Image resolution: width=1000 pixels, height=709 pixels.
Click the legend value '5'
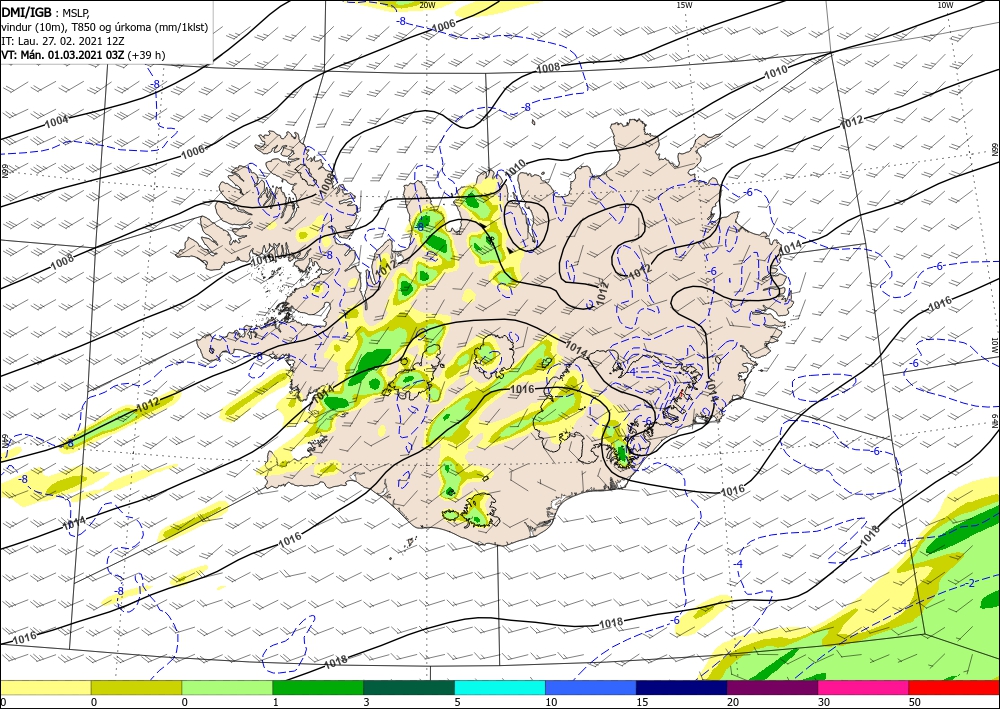(x=457, y=702)
